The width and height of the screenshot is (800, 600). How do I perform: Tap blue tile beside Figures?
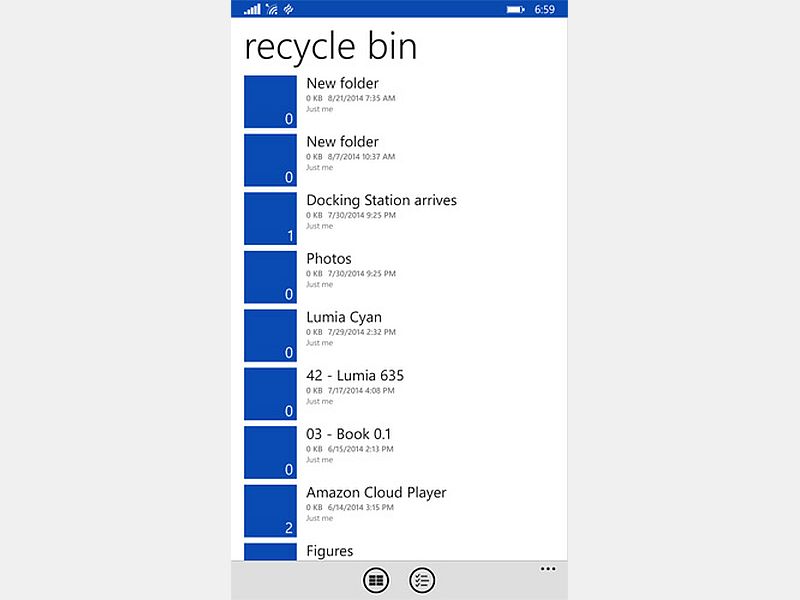(x=270, y=552)
